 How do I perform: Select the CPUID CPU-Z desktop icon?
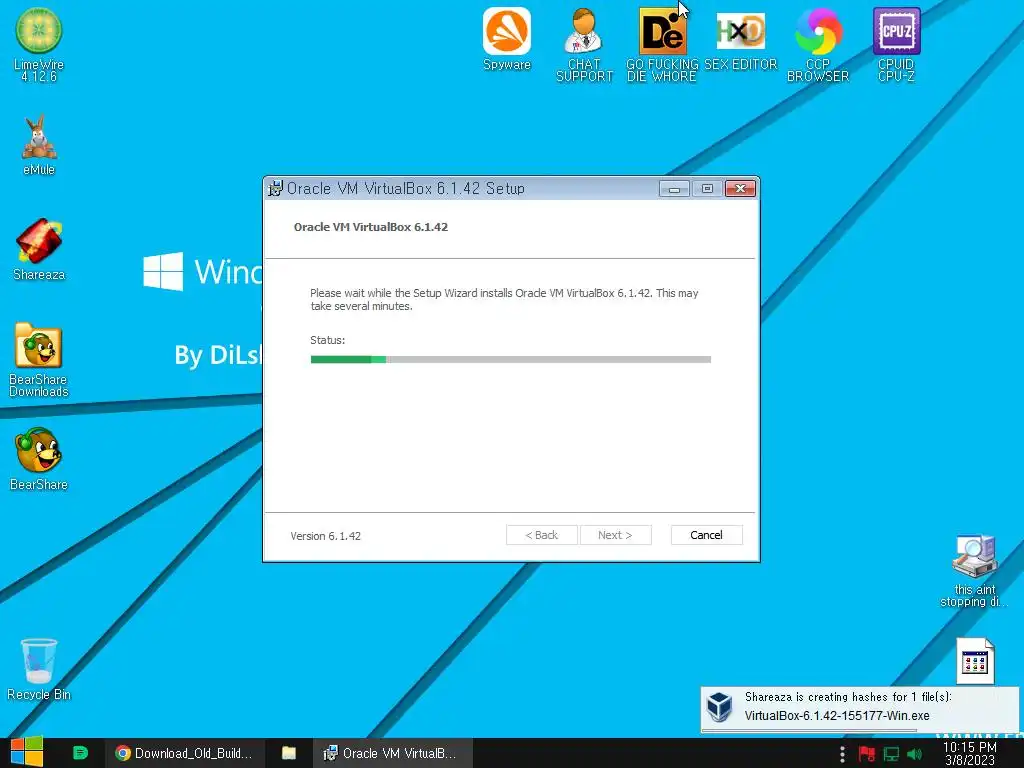(896, 44)
